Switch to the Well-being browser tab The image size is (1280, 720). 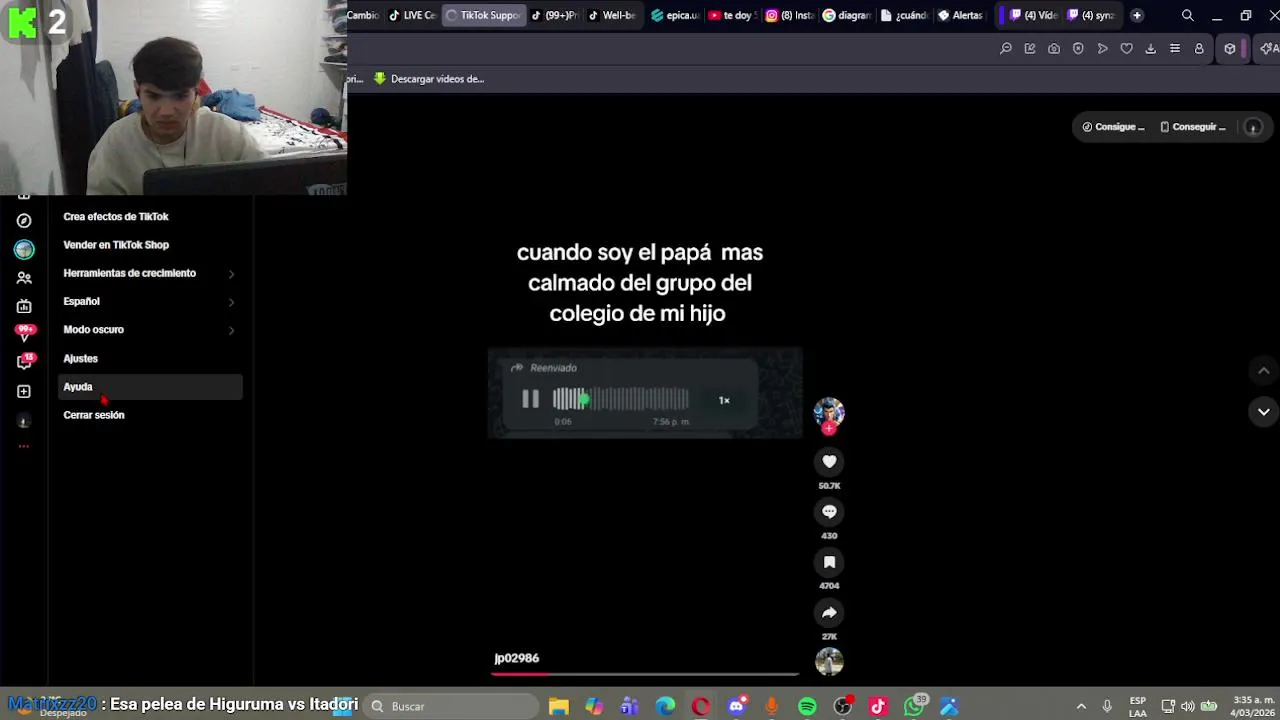tap(612, 15)
